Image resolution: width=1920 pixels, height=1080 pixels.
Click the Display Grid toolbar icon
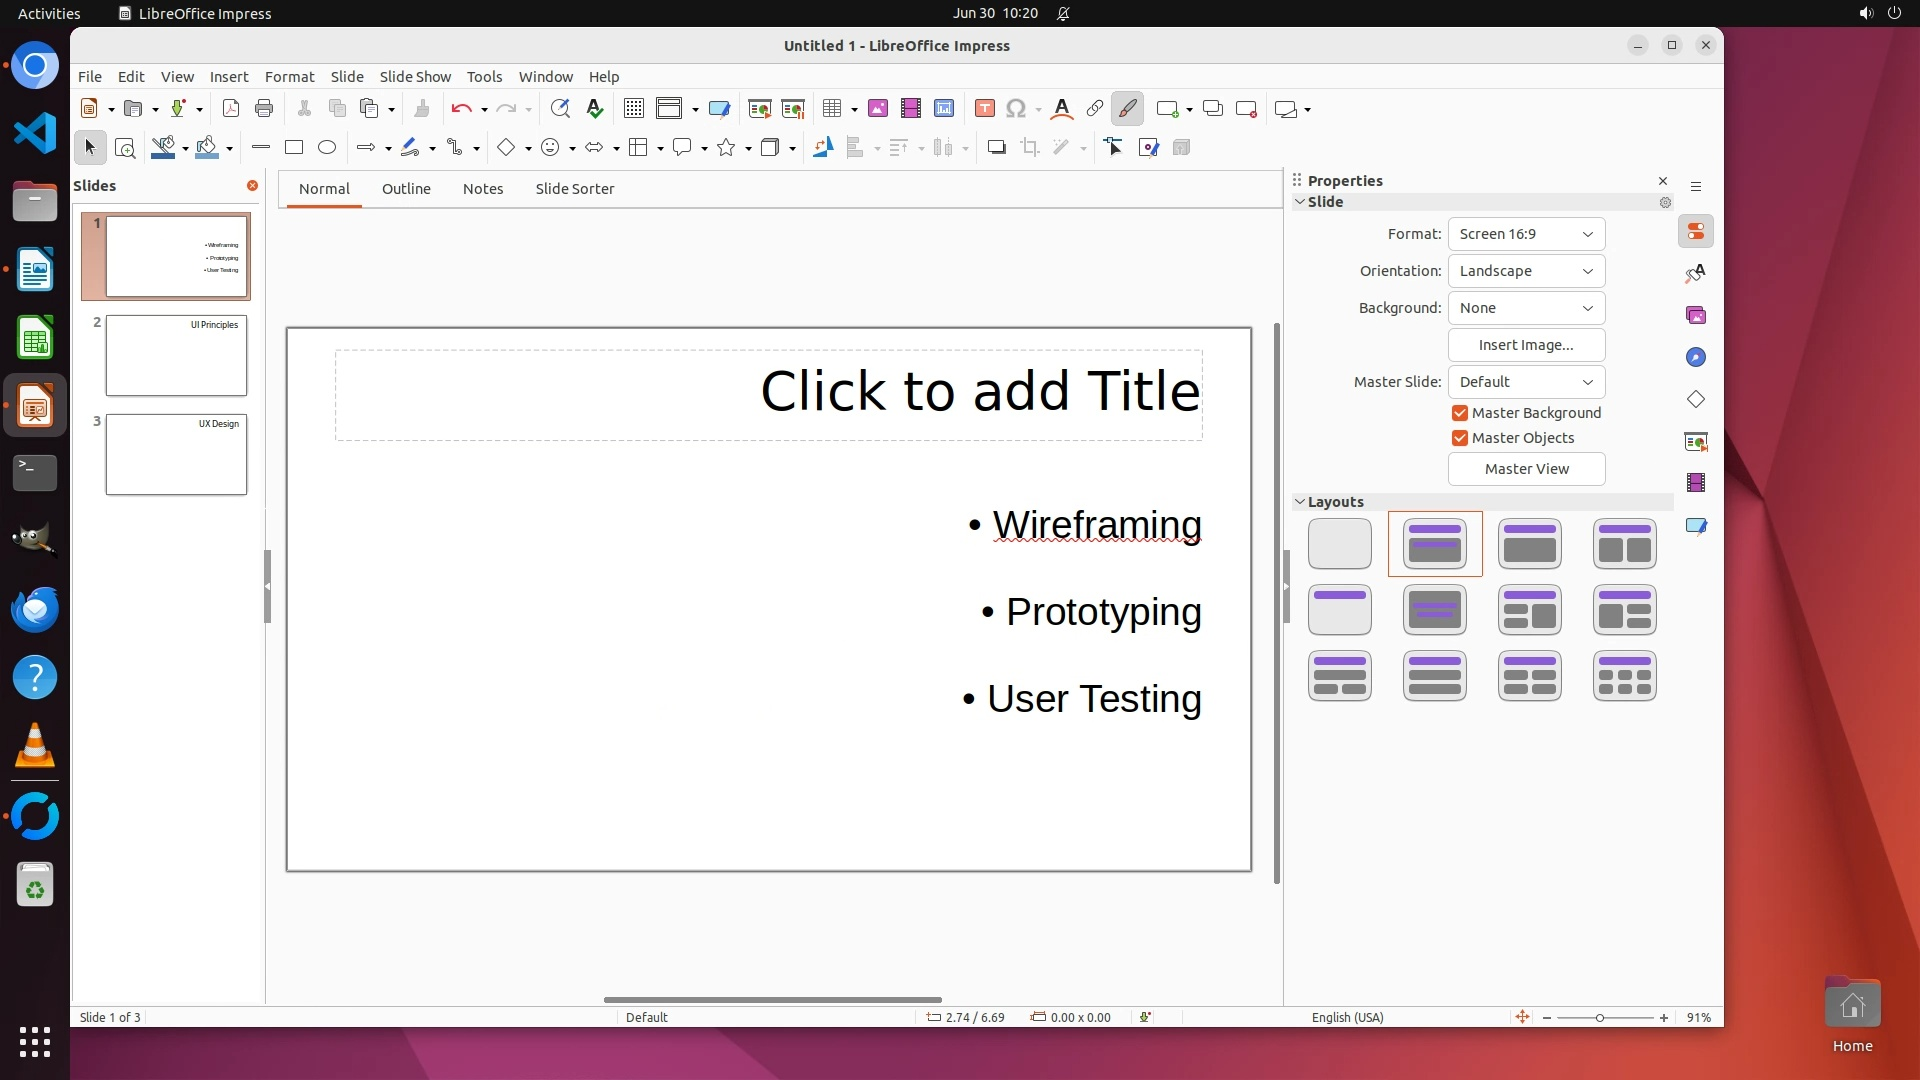pyautogui.click(x=633, y=109)
